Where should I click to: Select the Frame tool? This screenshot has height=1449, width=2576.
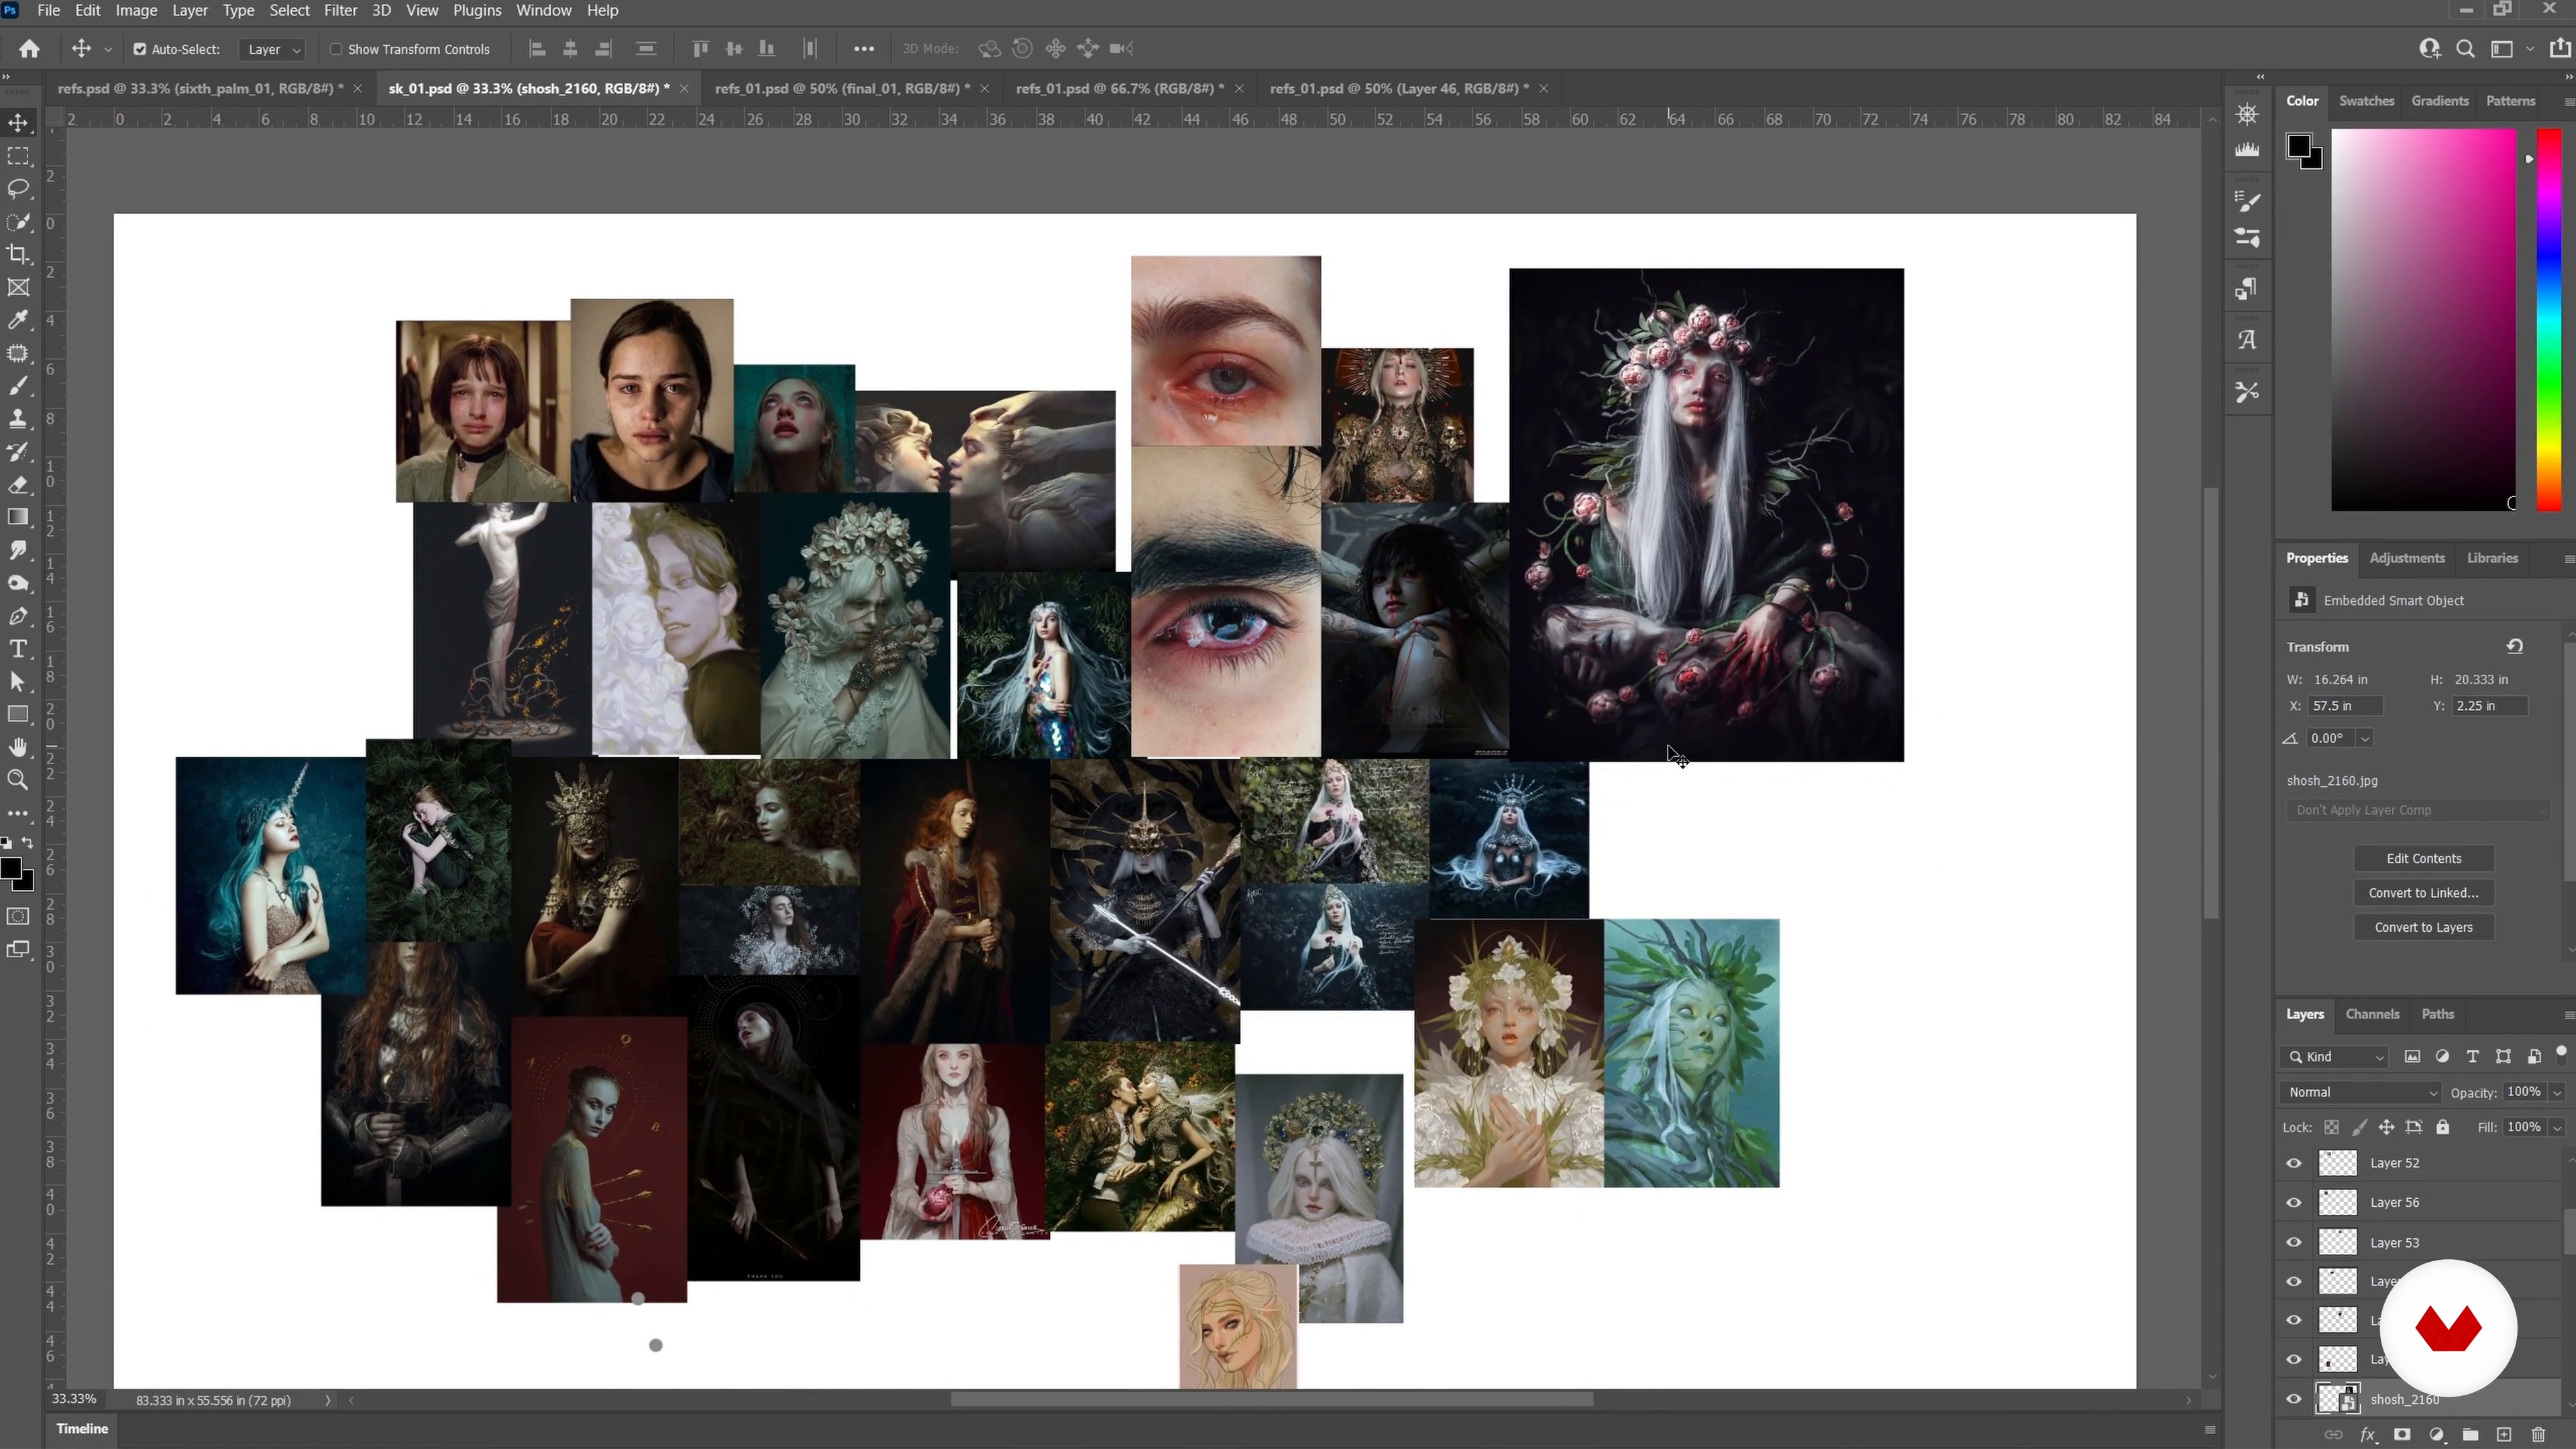click(18, 287)
